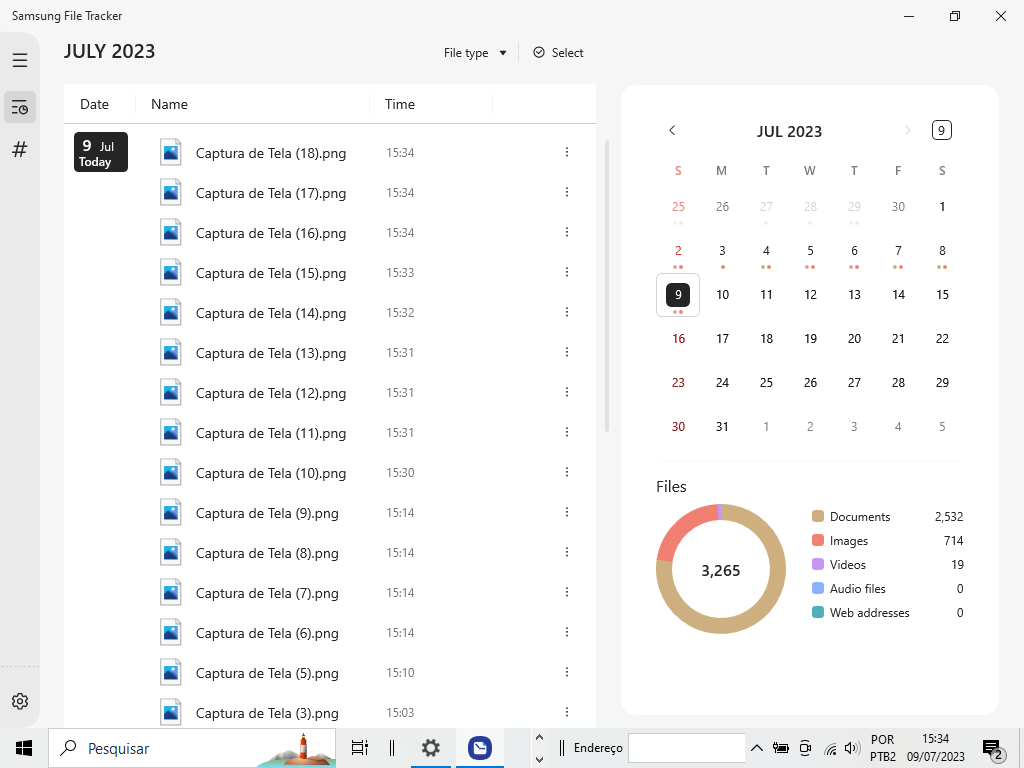Click the Pesquisar taskbar search box
1024x768 pixels.
click(x=192, y=748)
